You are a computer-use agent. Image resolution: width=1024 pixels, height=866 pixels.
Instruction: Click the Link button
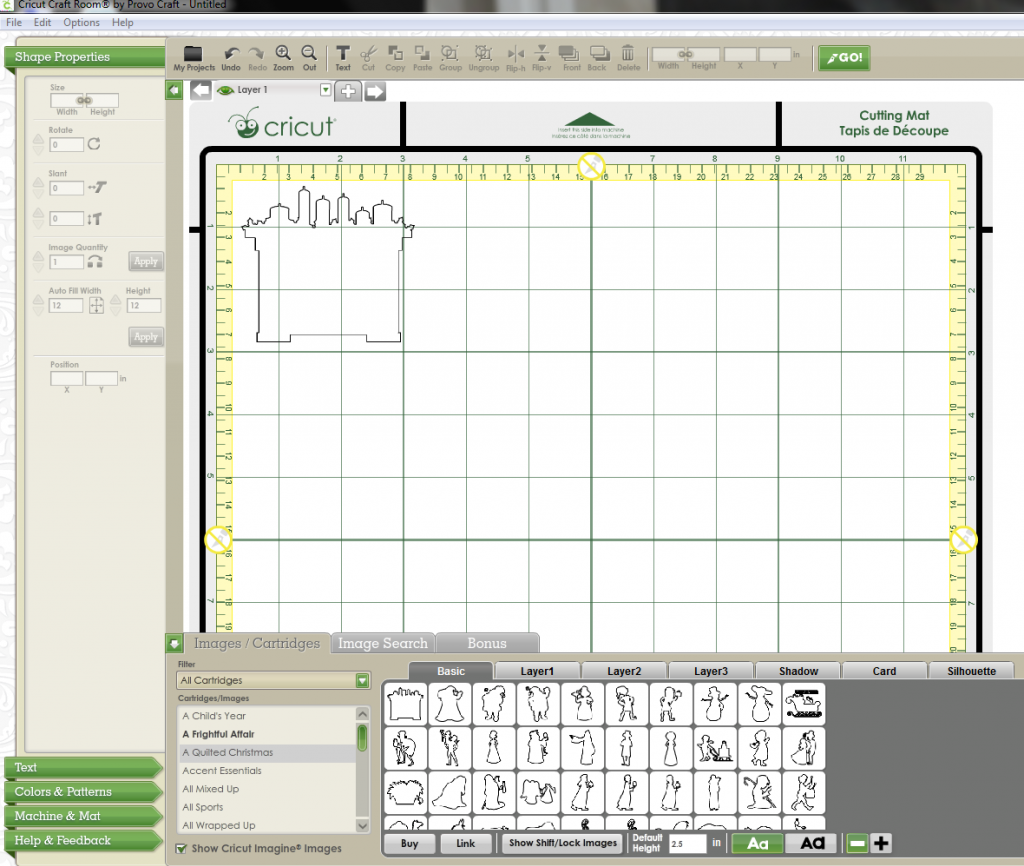tap(466, 843)
